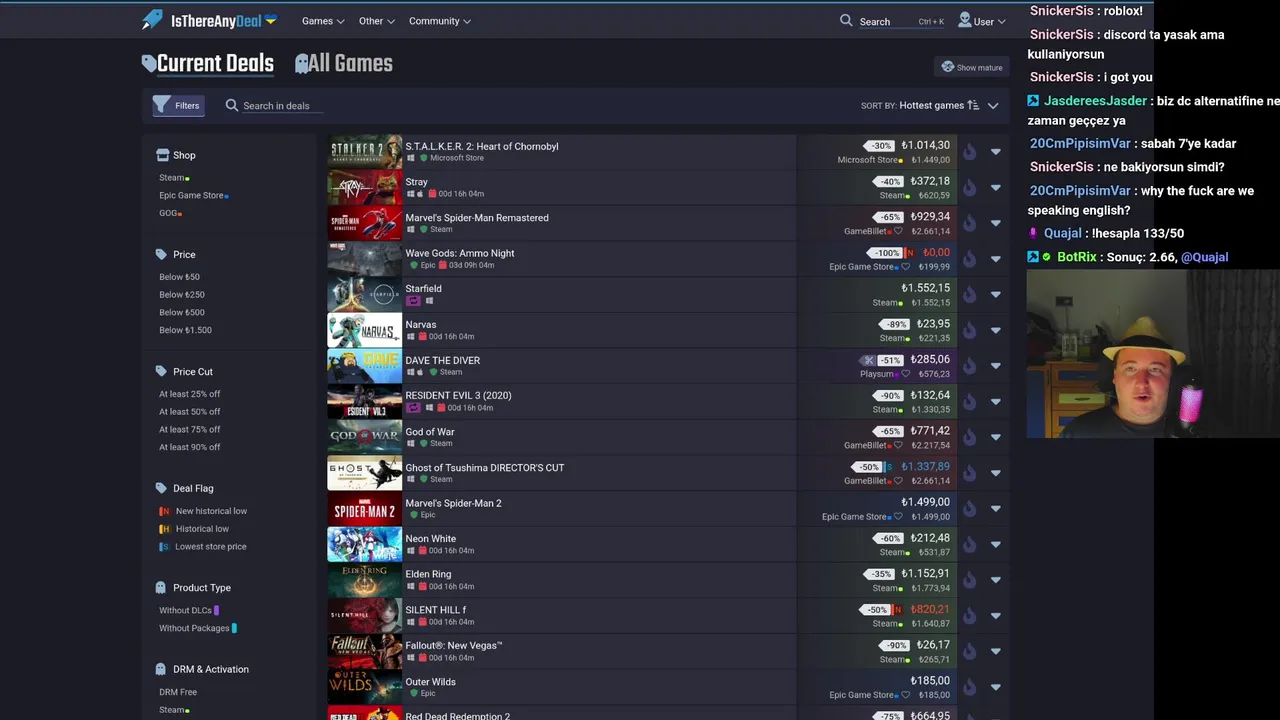Image resolution: width=1280 pixels, height=720 pixels.
Task: Click the IsThereAnyDeal logo
Action: (x=209, y=20)
